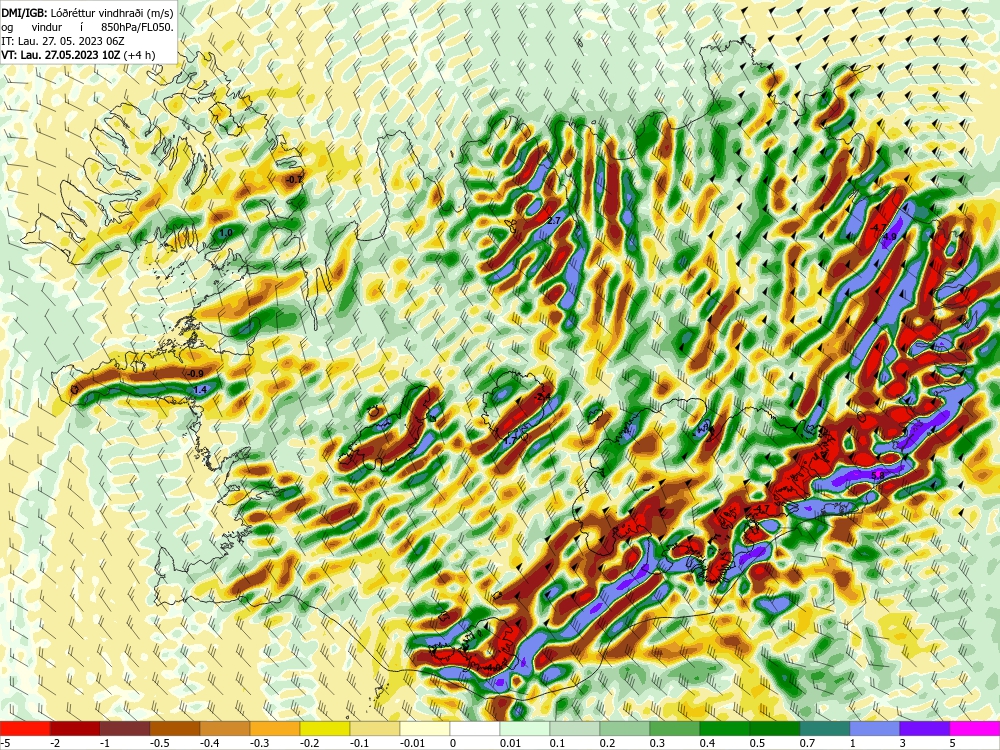This screenshot has height=750, width=1000.
Task: Click the tan legend swatch starting at -0.1
Action: (x=375, y=728)
